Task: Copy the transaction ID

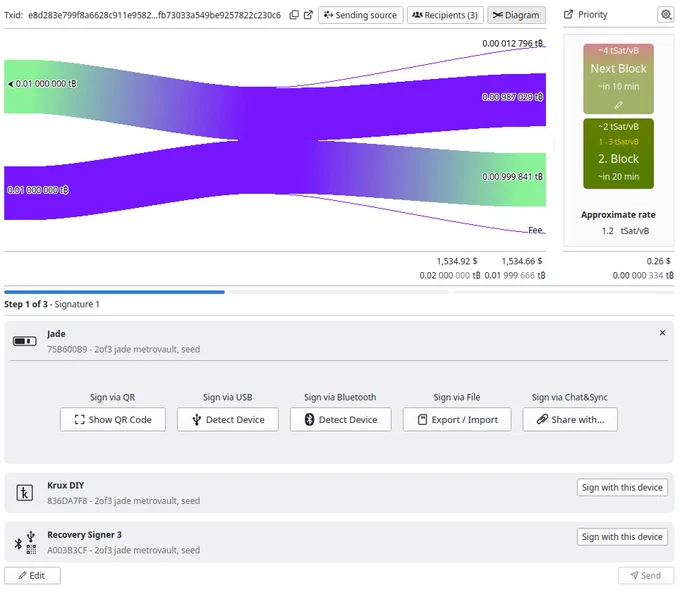Action: pyautogui.click(x=294, y=15)
